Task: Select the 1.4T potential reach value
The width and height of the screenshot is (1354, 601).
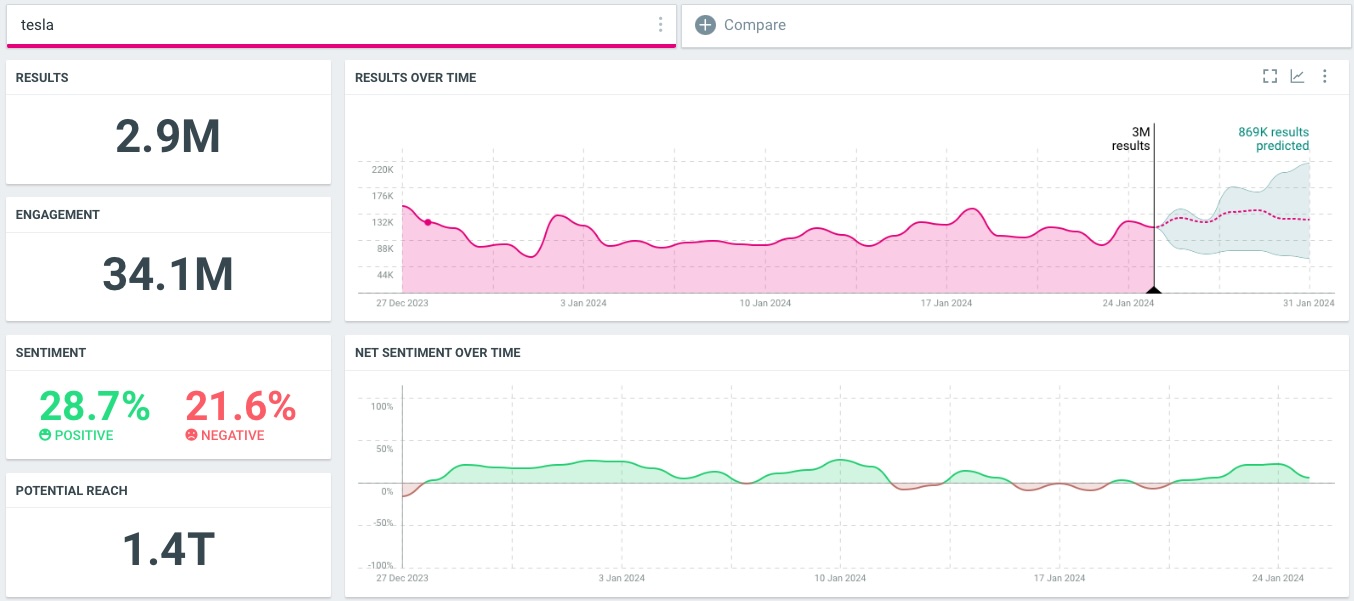Action: pyautogui.click(x=168, y=549)
